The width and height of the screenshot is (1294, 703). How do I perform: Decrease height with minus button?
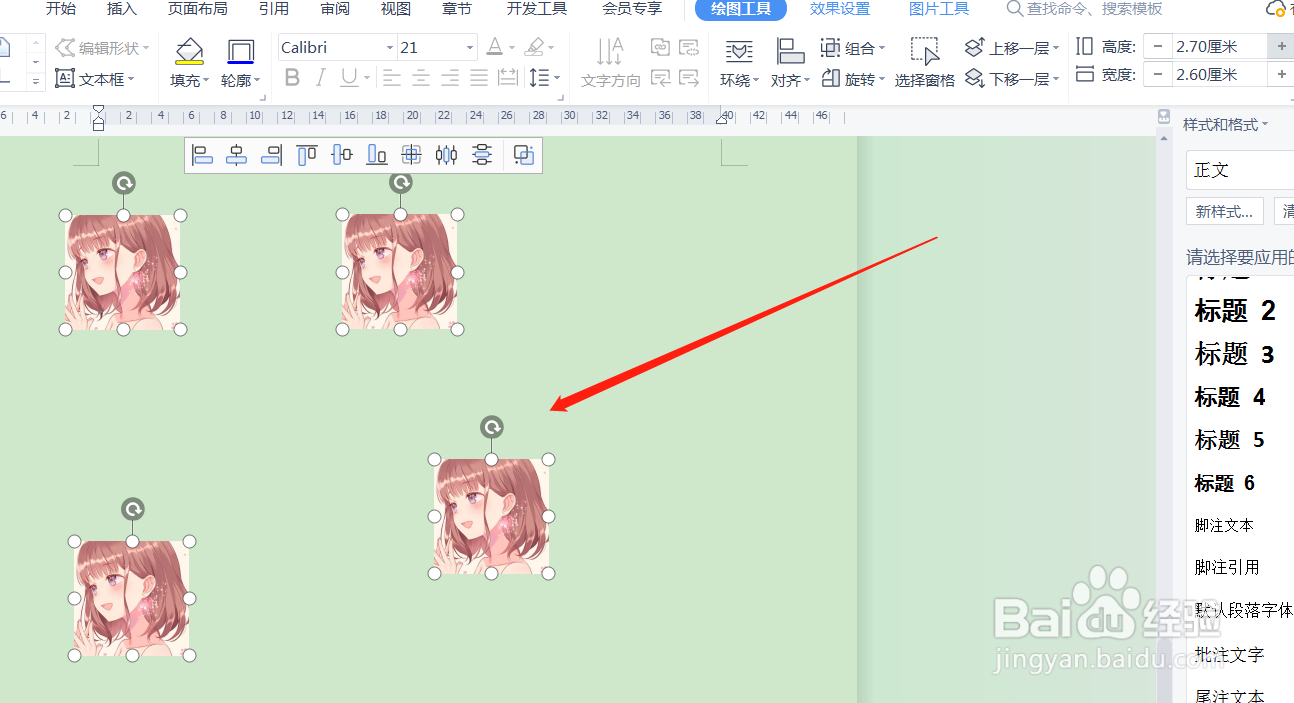[x=1157, y=46]
